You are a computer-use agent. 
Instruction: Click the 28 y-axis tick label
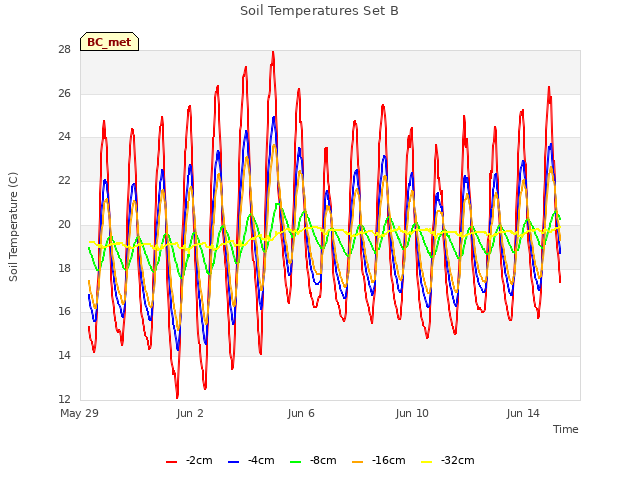click(x=64, y=50)
